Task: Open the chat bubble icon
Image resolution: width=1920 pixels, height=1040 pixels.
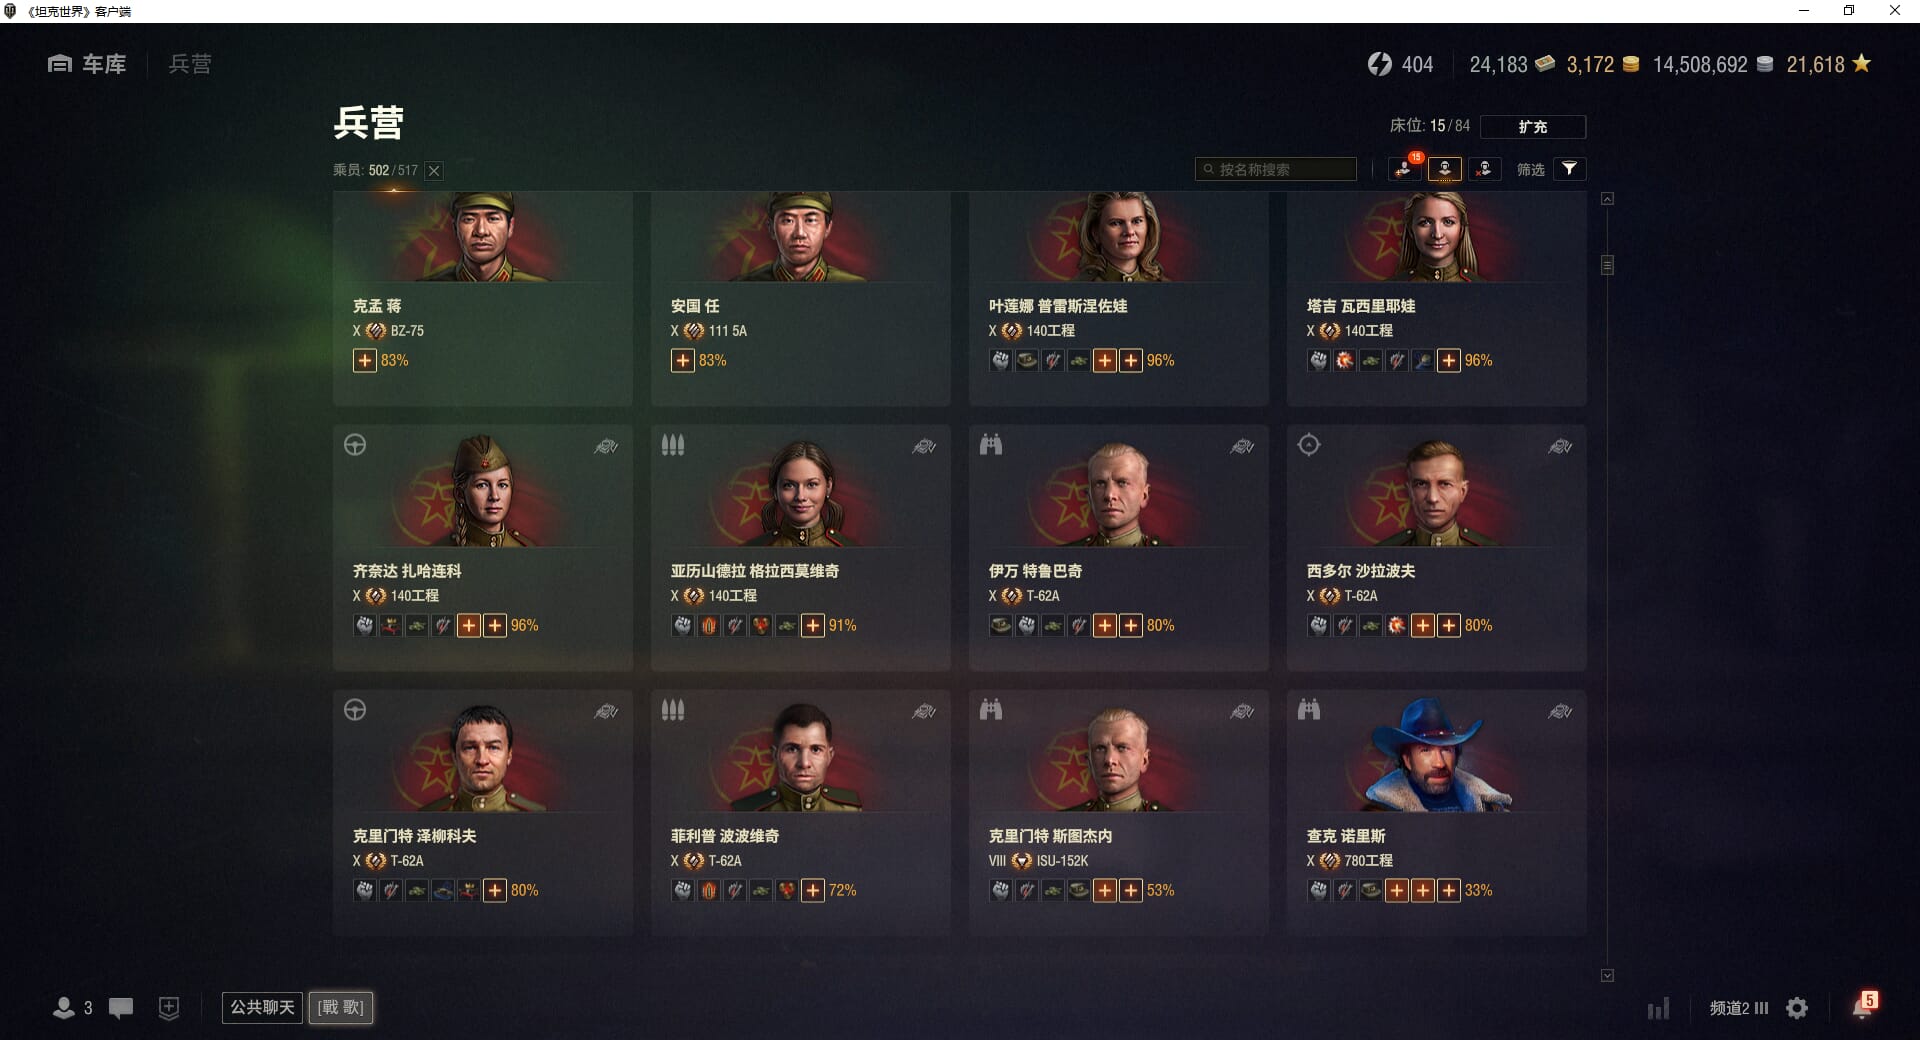Action: [x=121, y=1008]
